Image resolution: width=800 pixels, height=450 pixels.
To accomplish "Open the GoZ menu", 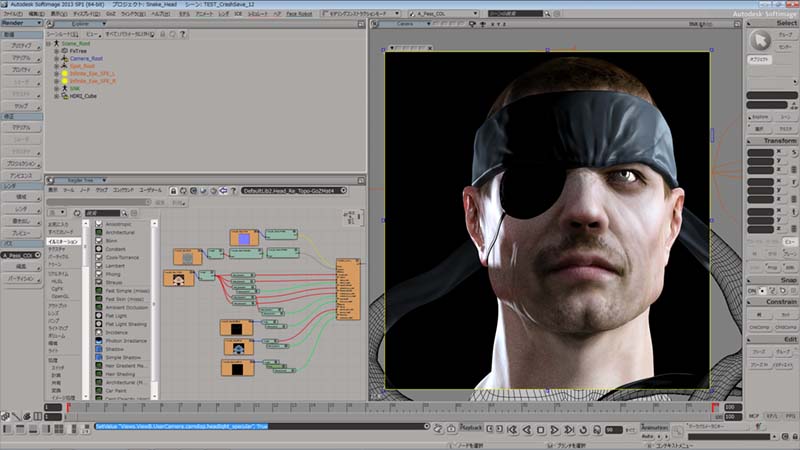I will (x=110, y=14).
